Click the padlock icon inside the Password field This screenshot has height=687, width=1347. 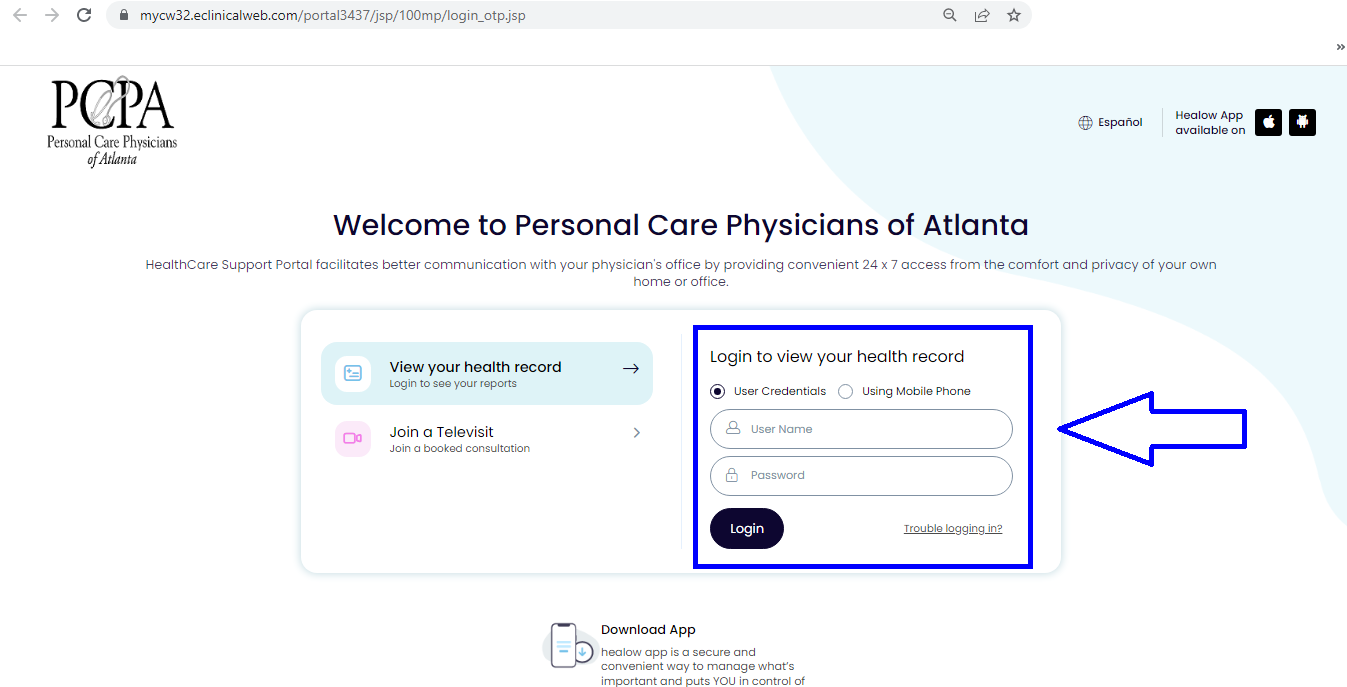click(731, 475)
